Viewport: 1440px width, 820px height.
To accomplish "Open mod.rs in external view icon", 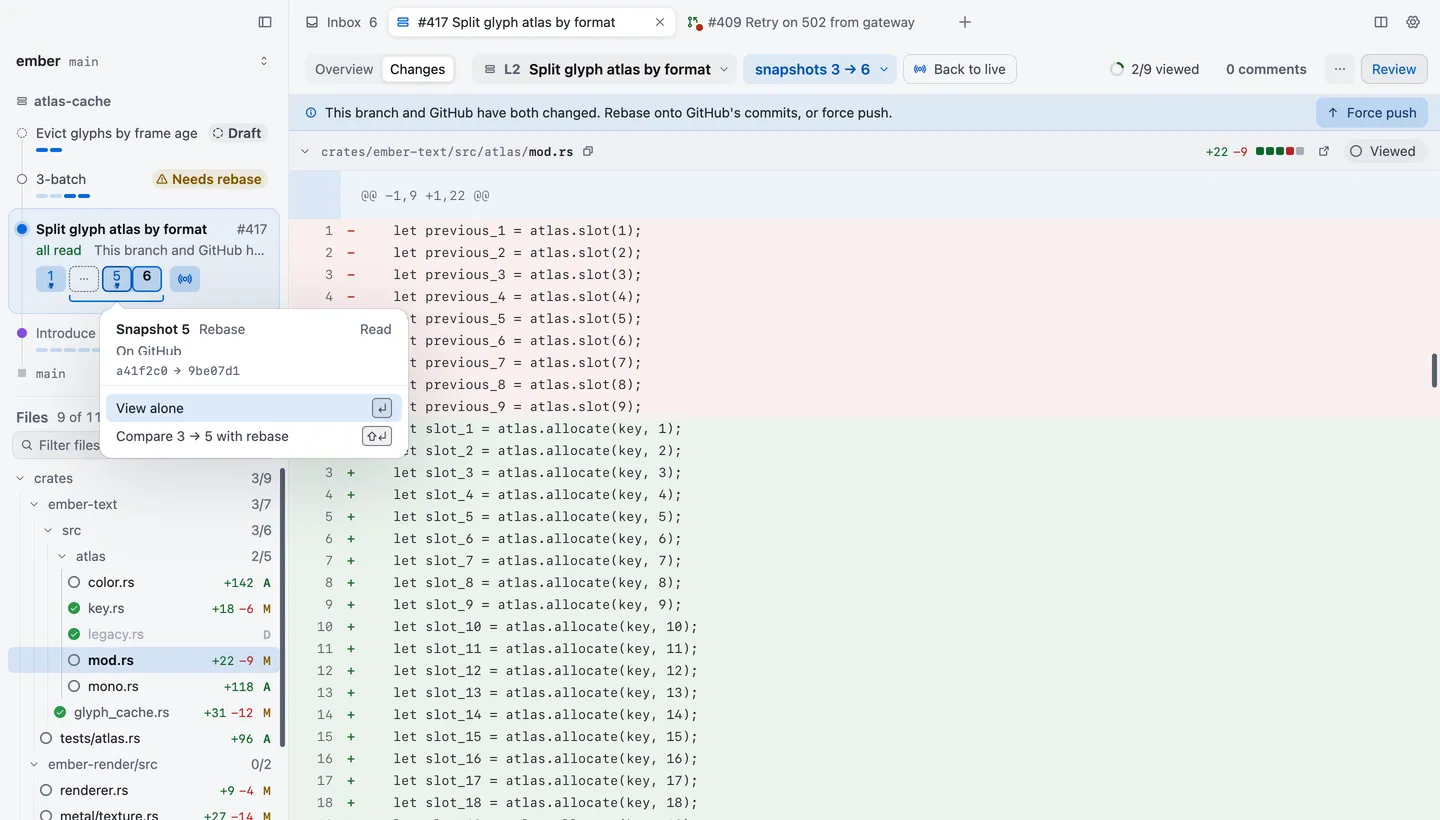I will coord(1324,152).
